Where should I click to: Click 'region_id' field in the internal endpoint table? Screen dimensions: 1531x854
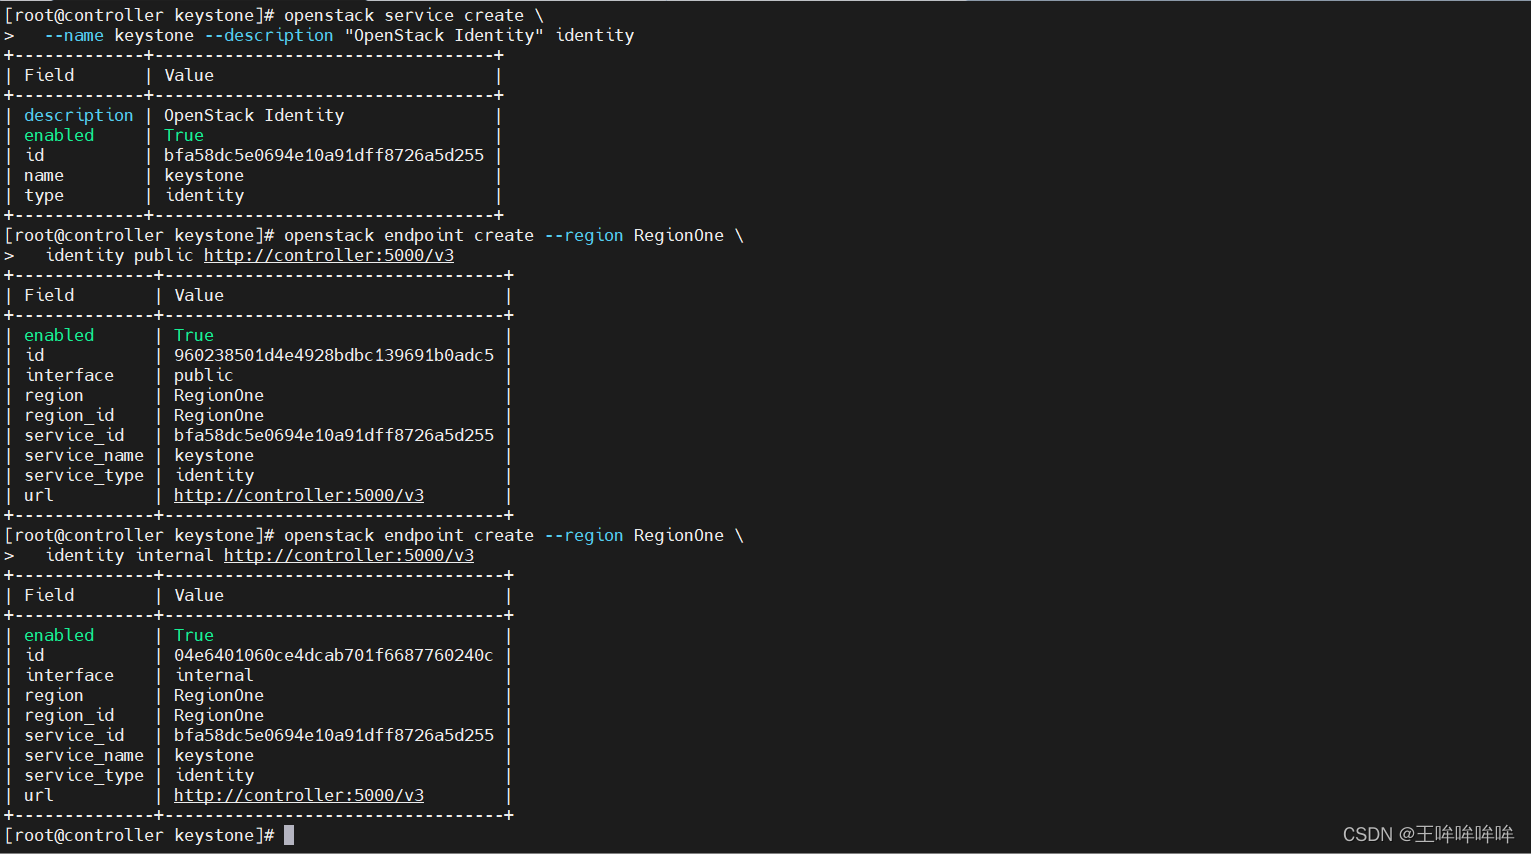coord(69,715)
